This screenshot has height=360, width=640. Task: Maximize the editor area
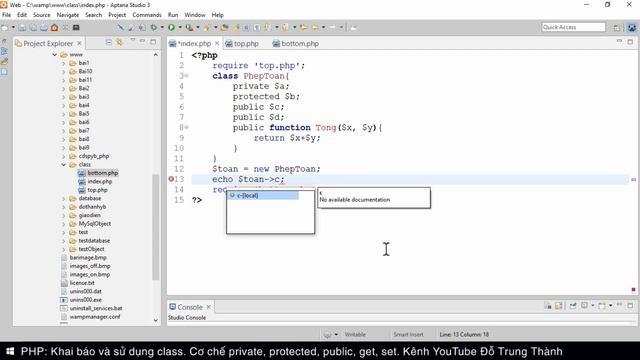630,42
